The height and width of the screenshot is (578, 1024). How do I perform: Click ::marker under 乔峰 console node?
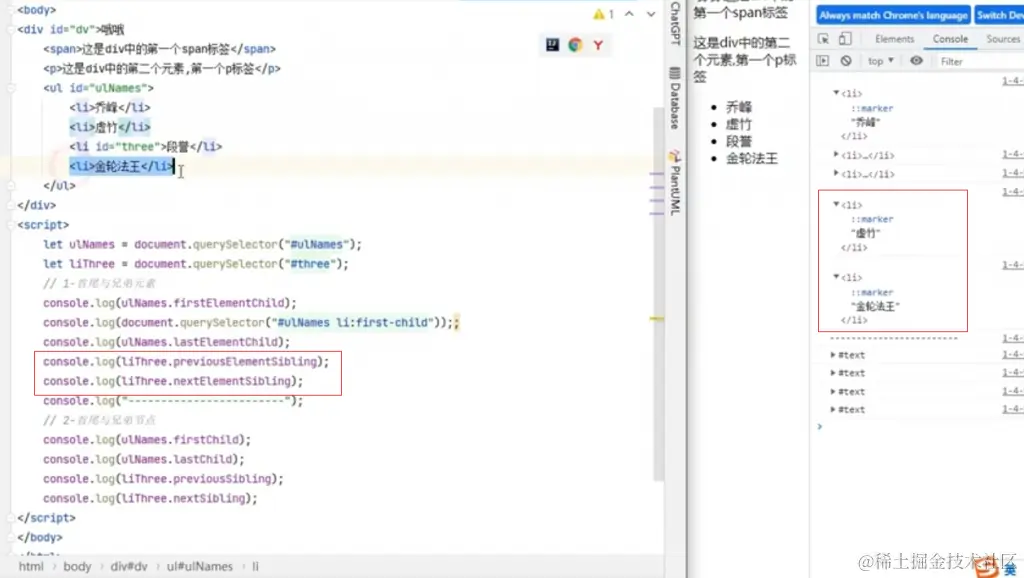click(x=872, y=108)
